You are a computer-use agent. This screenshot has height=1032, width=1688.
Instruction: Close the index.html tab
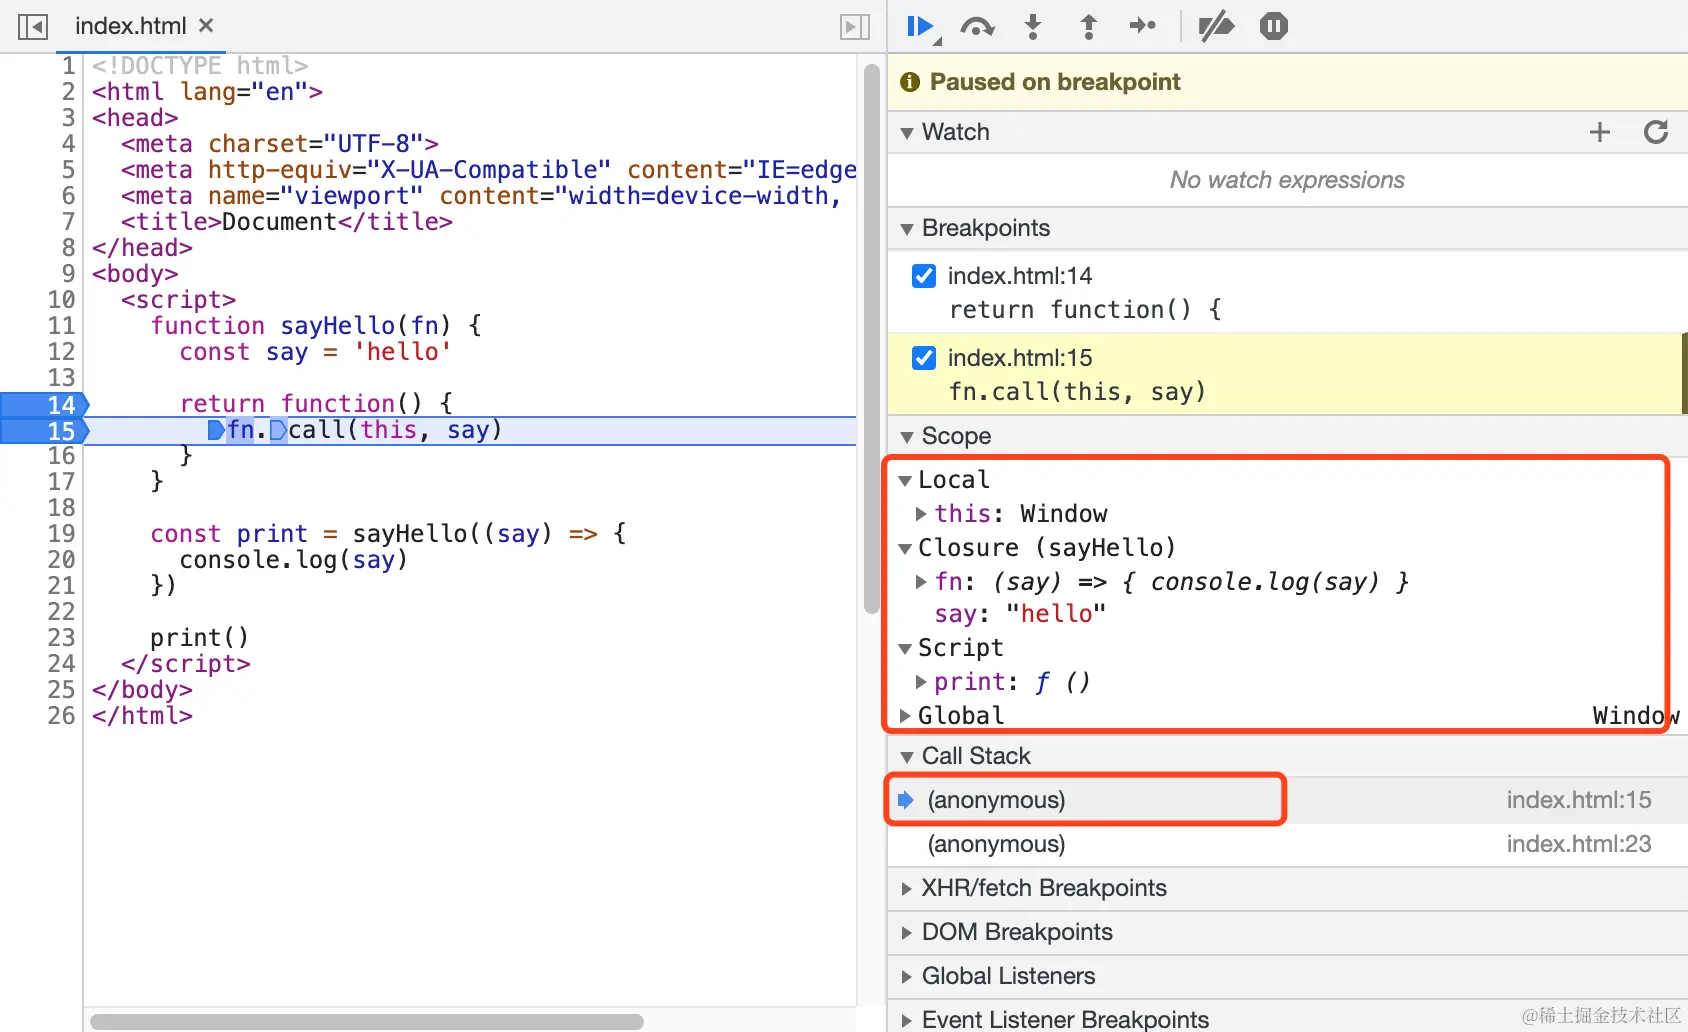206,25
